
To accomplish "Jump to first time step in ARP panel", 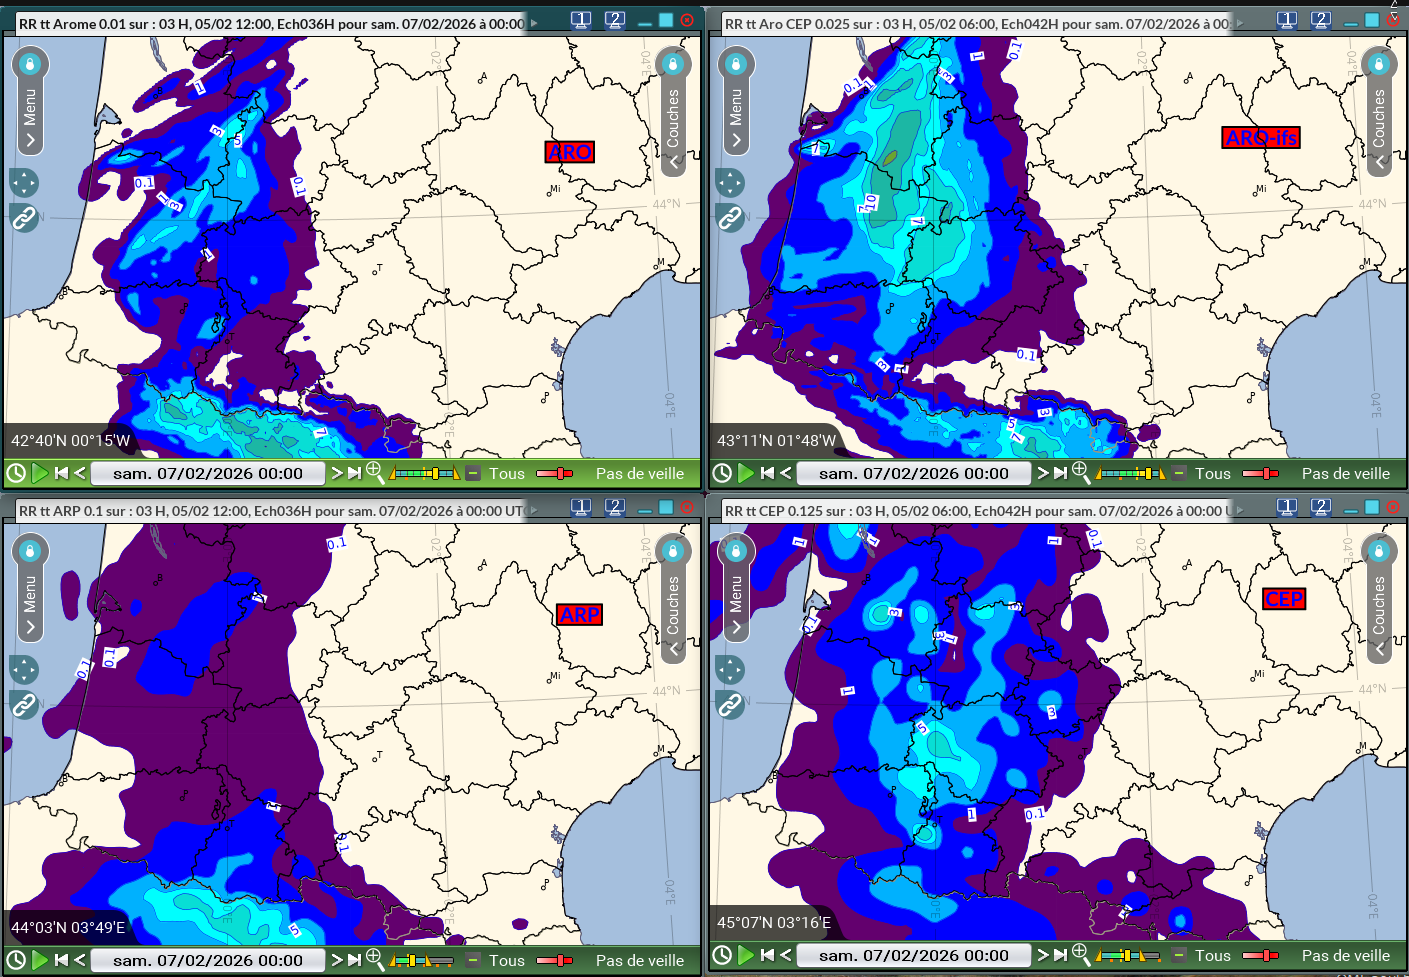I will [62, 960].
